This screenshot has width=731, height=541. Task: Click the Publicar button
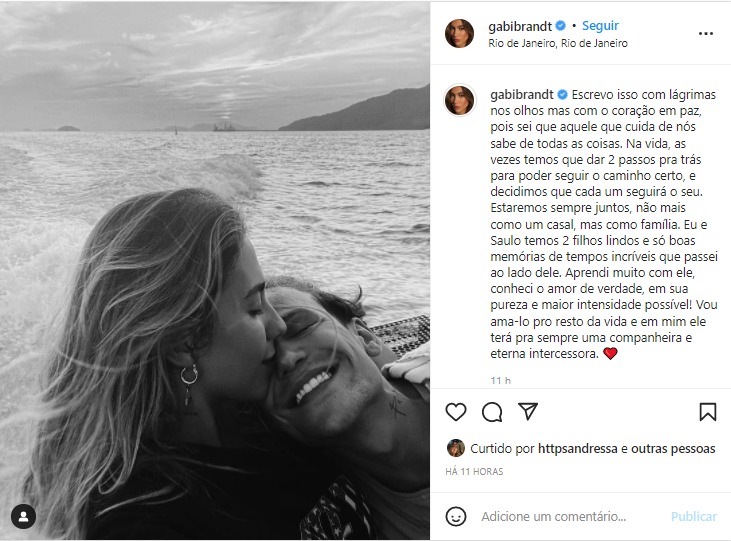[x=693, y=517]
